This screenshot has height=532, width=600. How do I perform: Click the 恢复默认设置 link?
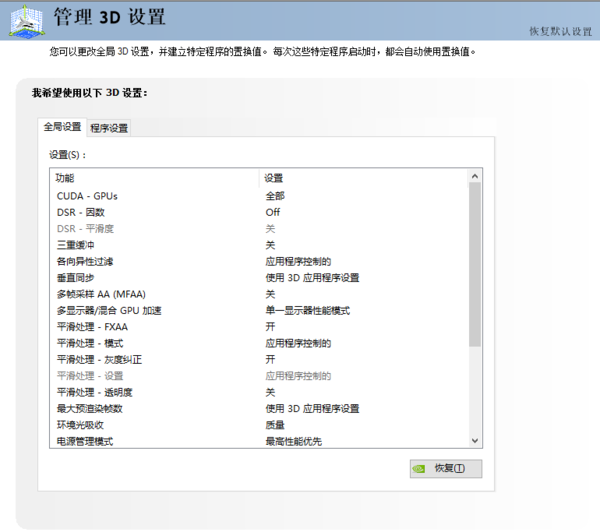pos(561,31)
